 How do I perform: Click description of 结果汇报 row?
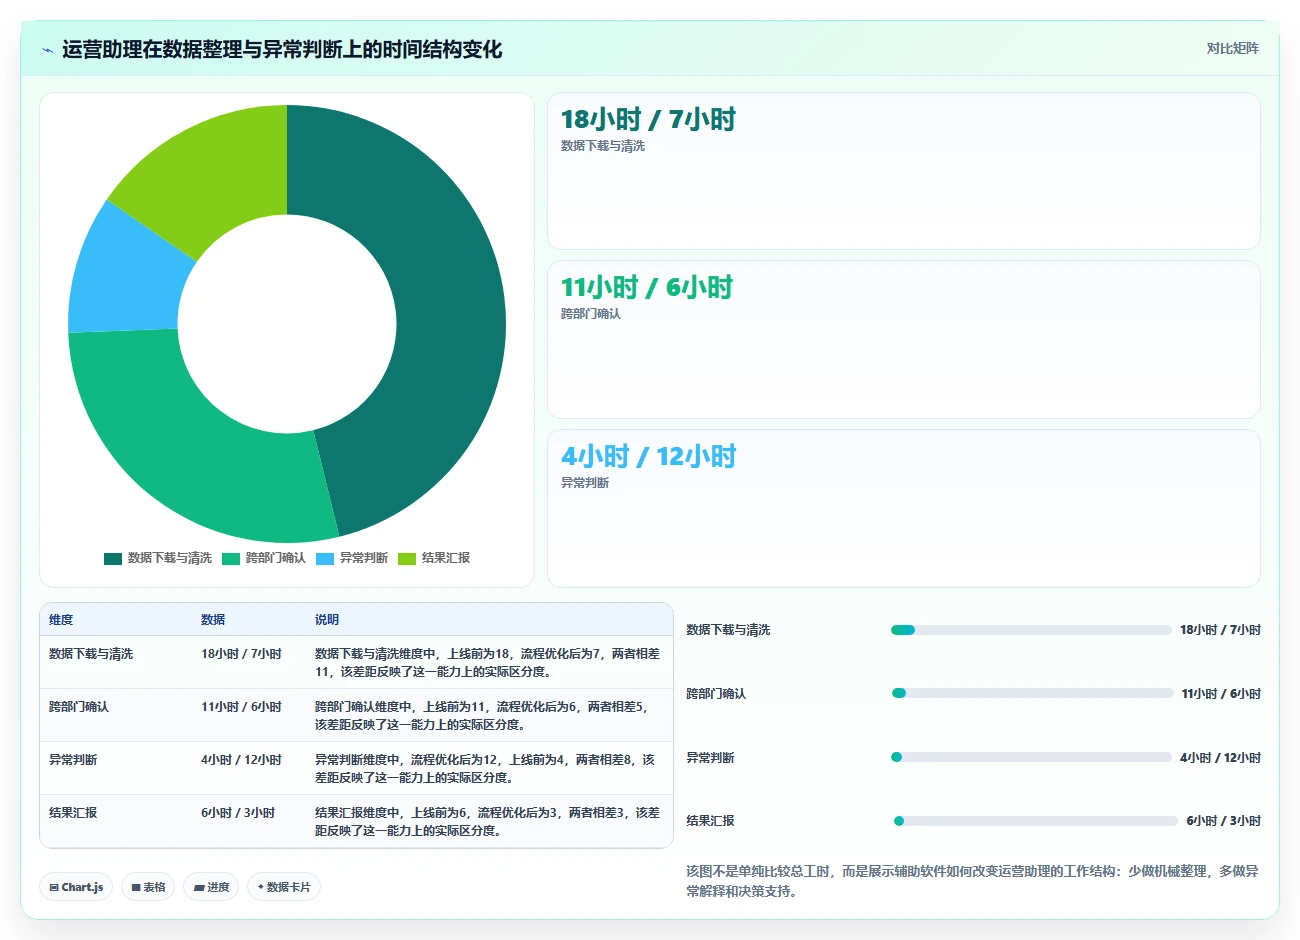click(x=488, y=822)
